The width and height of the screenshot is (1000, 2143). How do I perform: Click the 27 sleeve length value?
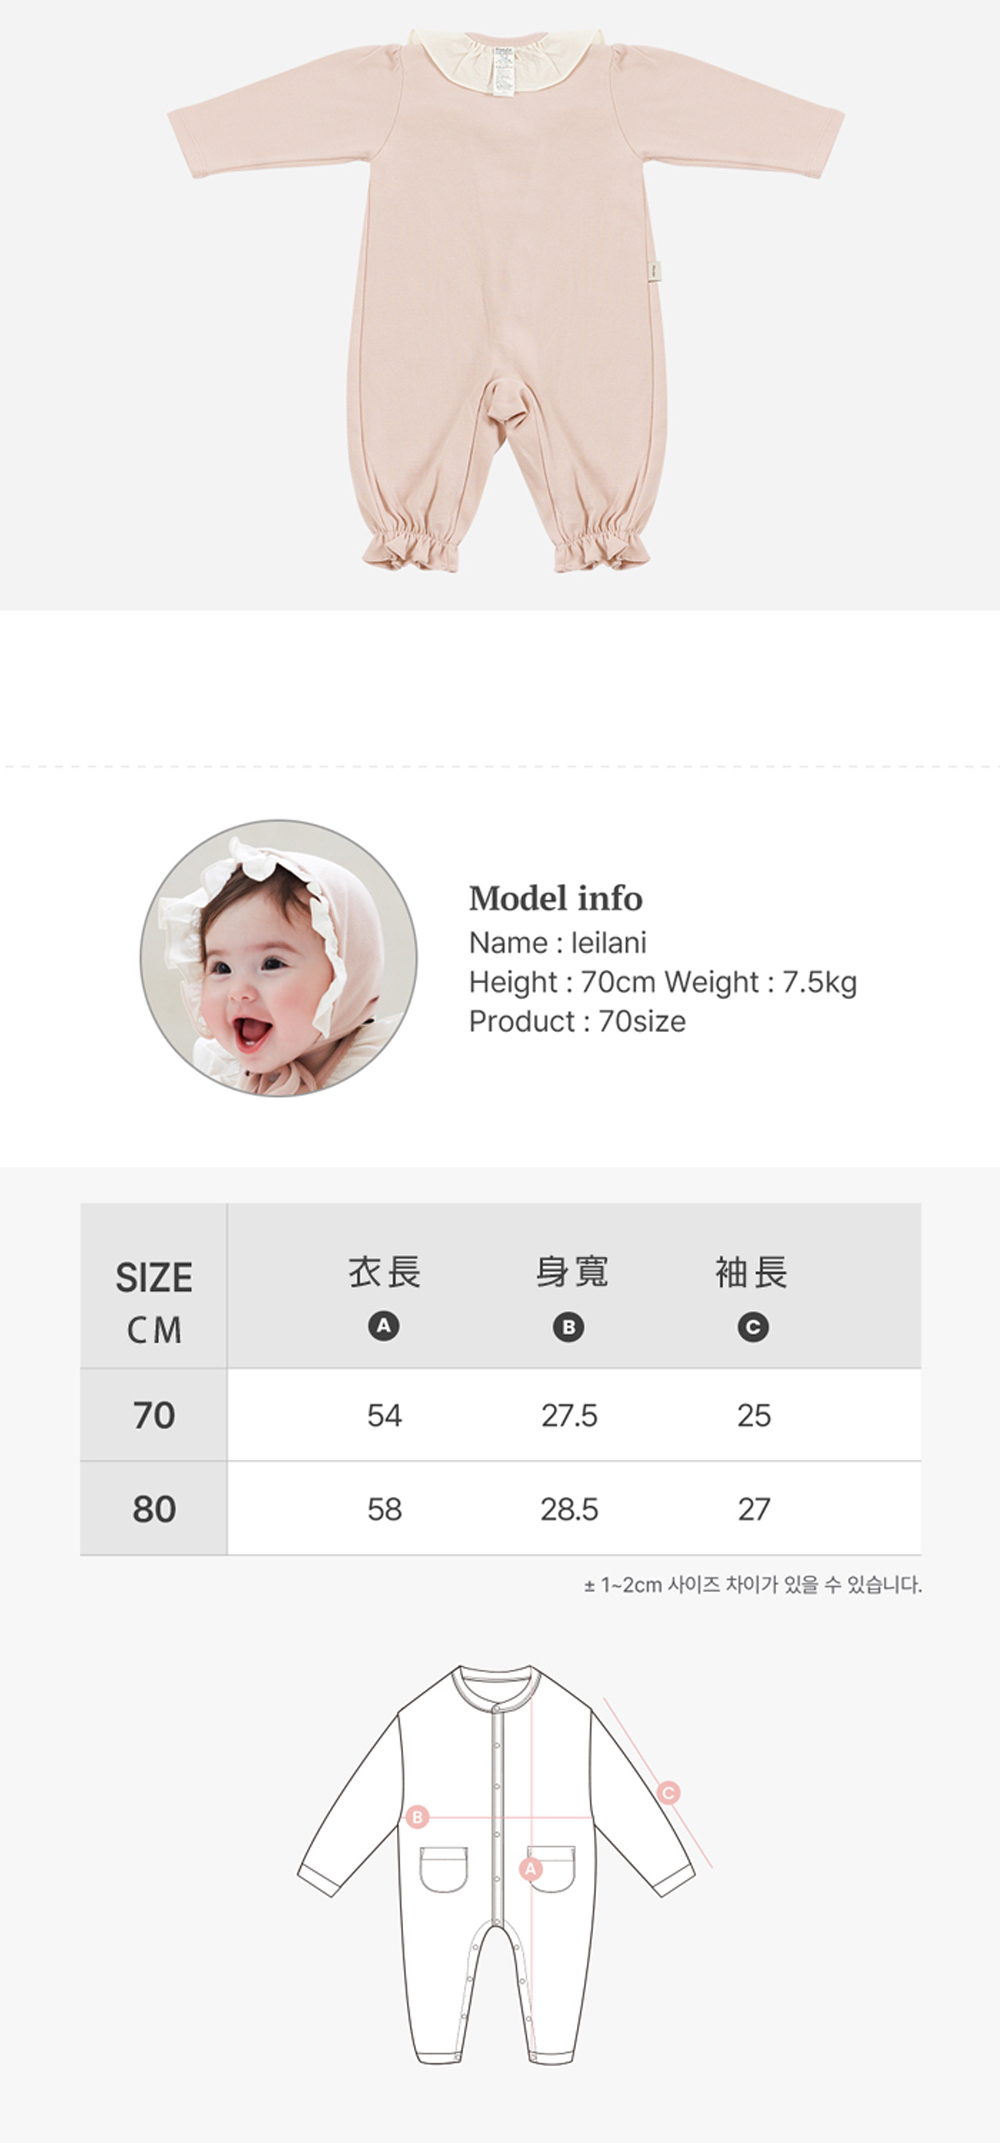tap(754, 1509)
